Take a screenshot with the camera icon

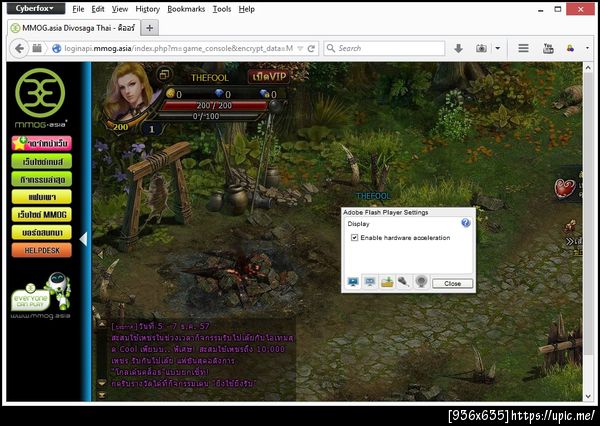[481, 48]
